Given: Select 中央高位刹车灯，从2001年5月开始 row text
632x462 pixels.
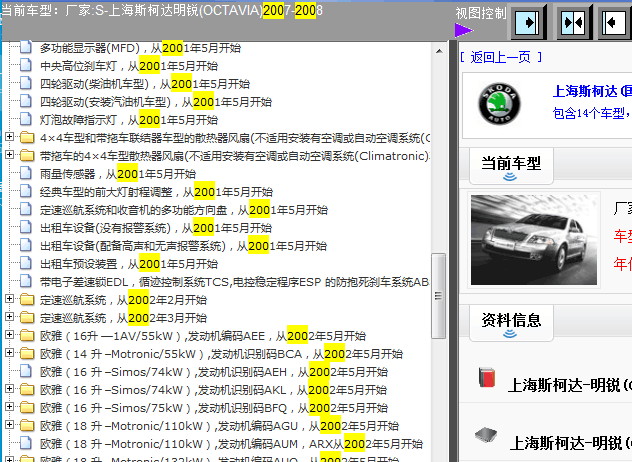Looking at the screenshot, I should click(x=129, y=65).
